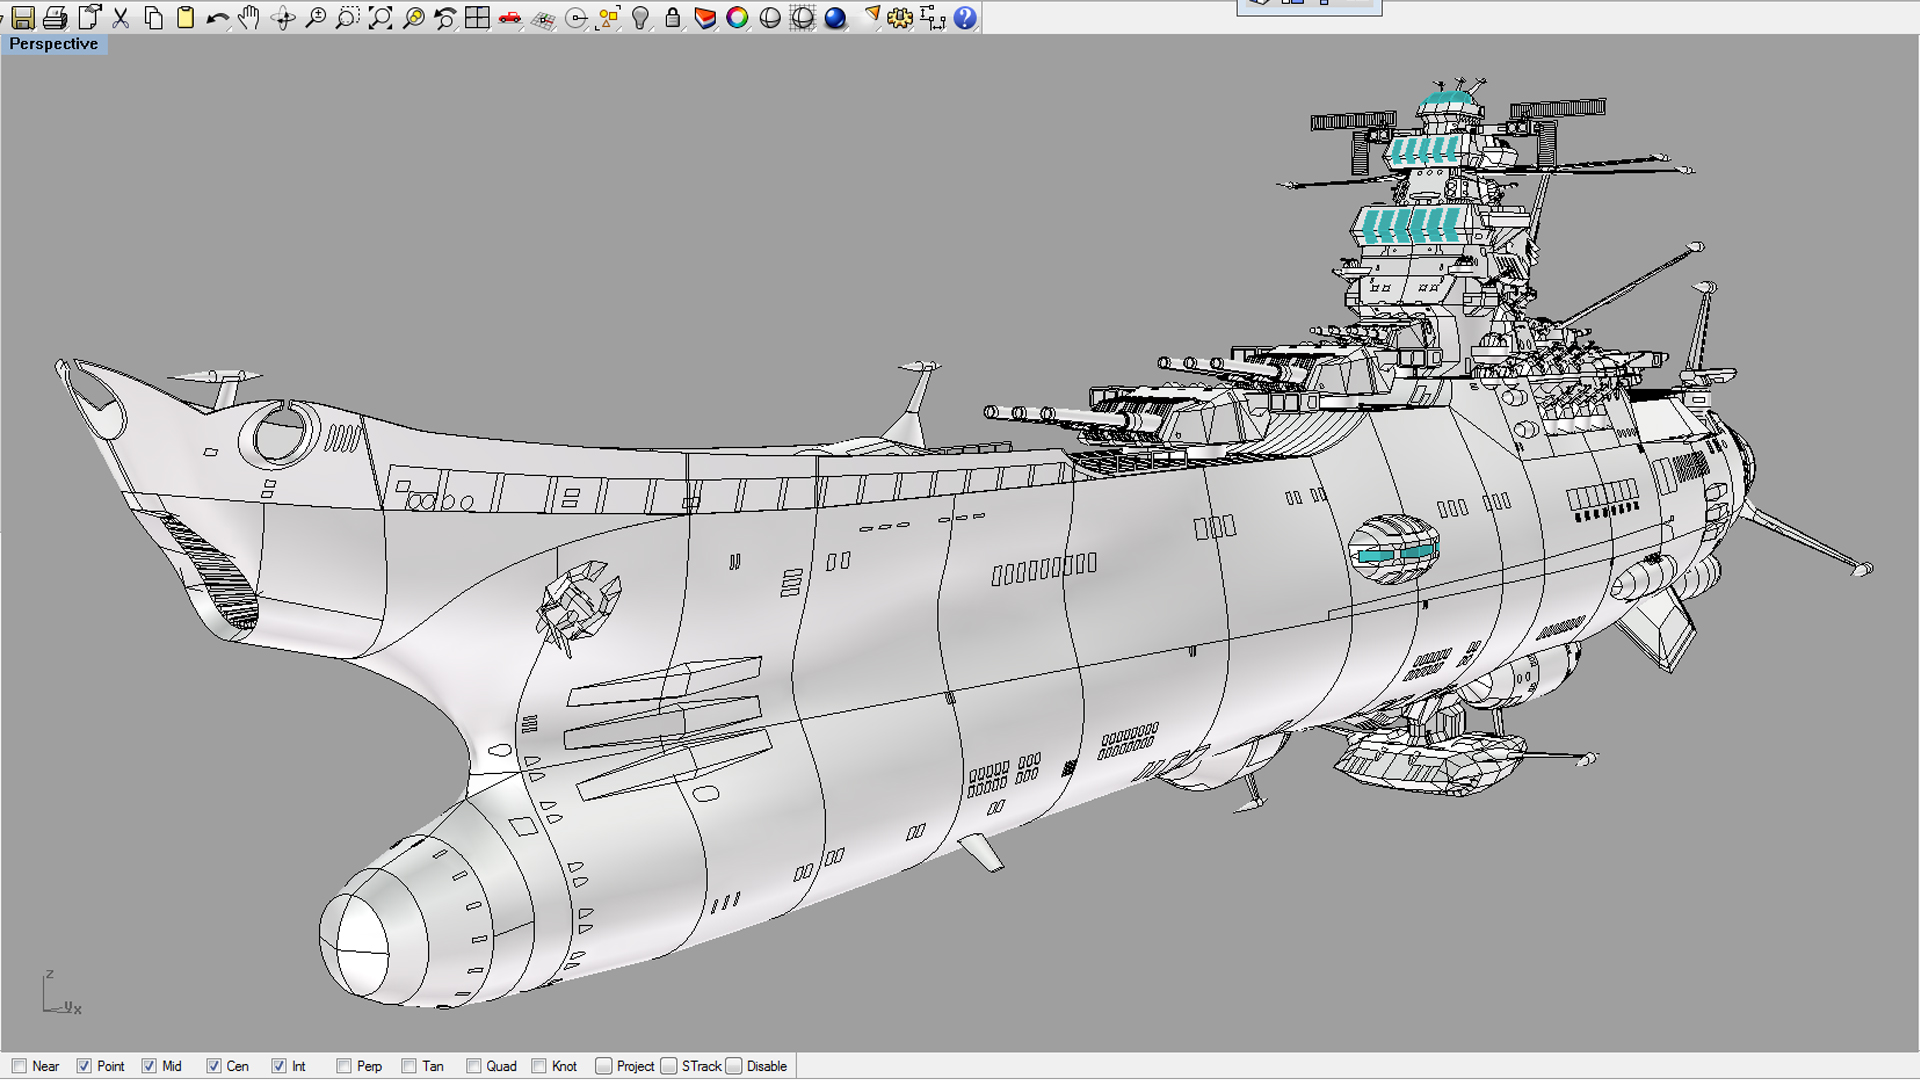Switch to four viewports layout
This screenshot has height=1080, width=1920.
(477, 17)
